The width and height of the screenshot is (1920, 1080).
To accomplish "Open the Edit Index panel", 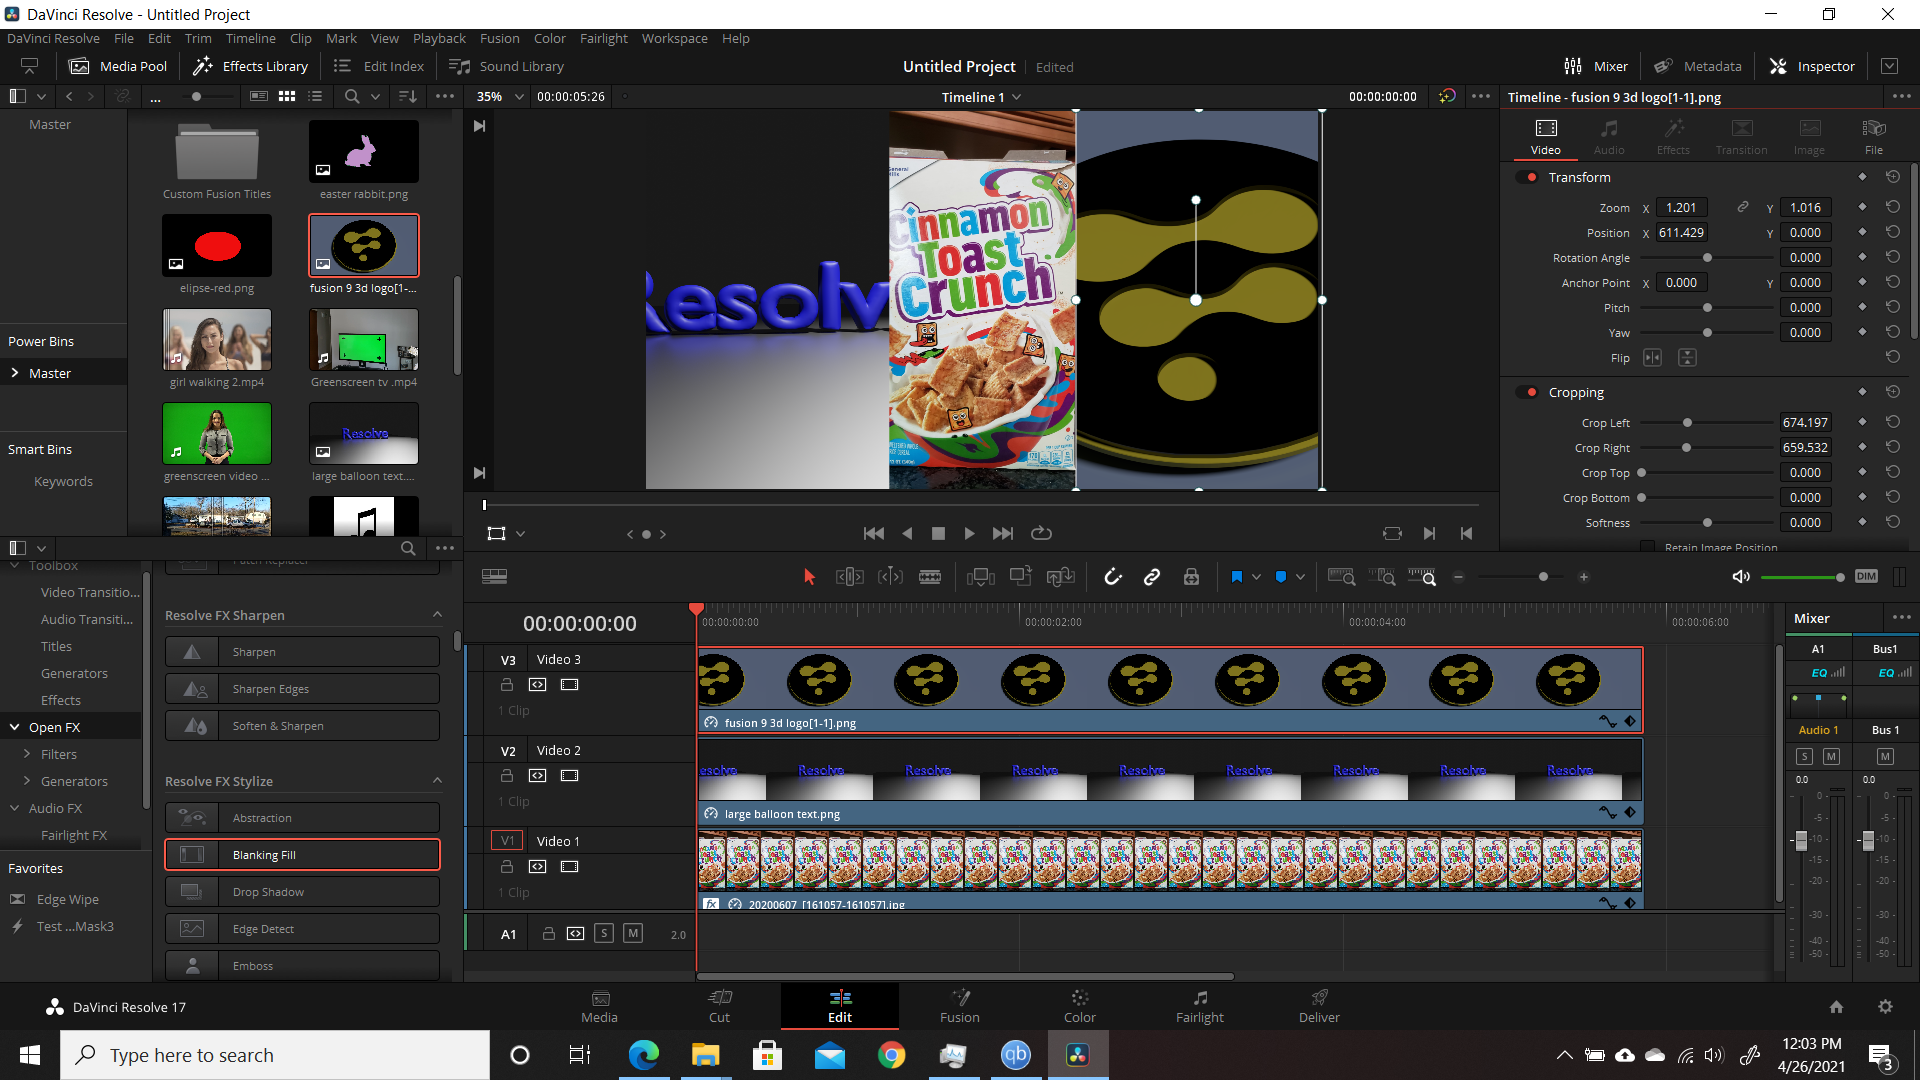I will click(x=379, y=66).
